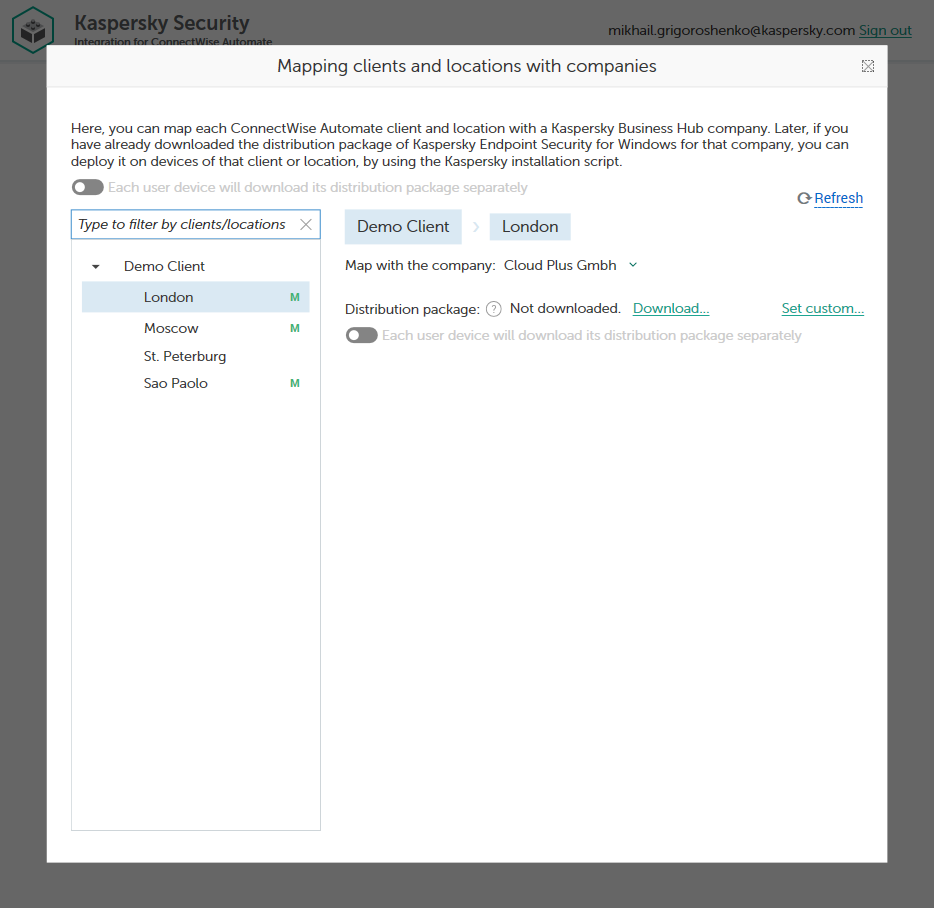Collapse the Demo Client tree node
The width and height of the screenshot is (934, 908).
coord(95,266)
